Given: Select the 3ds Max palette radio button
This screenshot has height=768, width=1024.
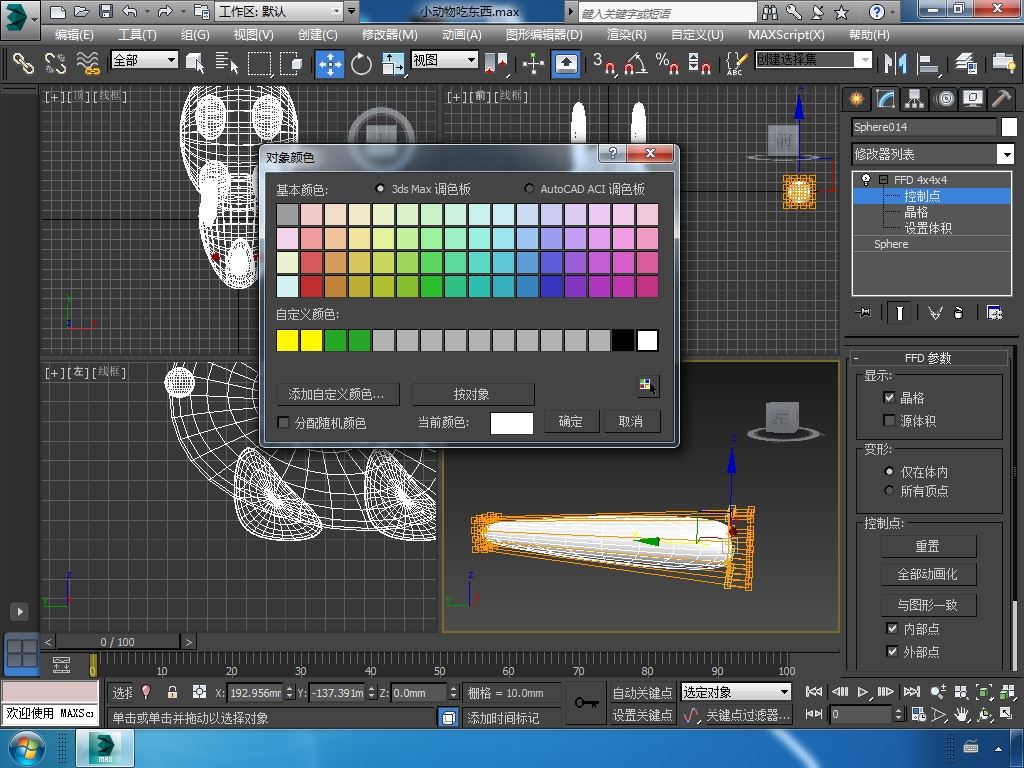Looking at the screenshot, I should click(379, 188).
